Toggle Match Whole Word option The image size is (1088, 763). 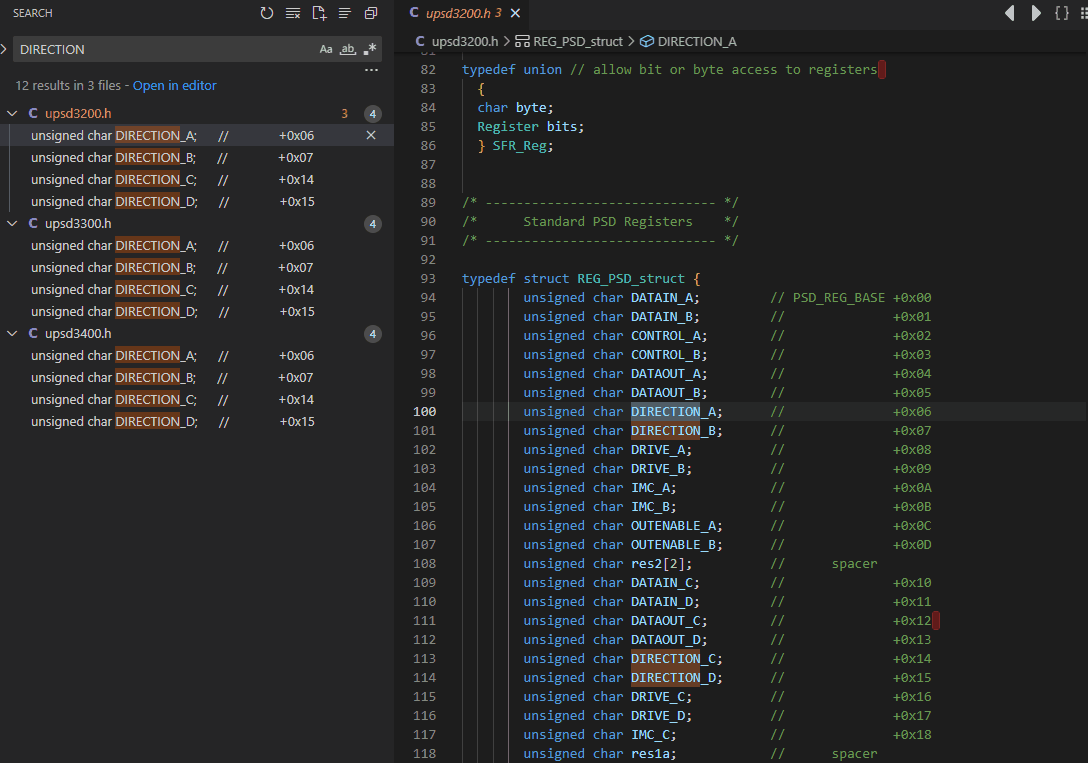348,49
